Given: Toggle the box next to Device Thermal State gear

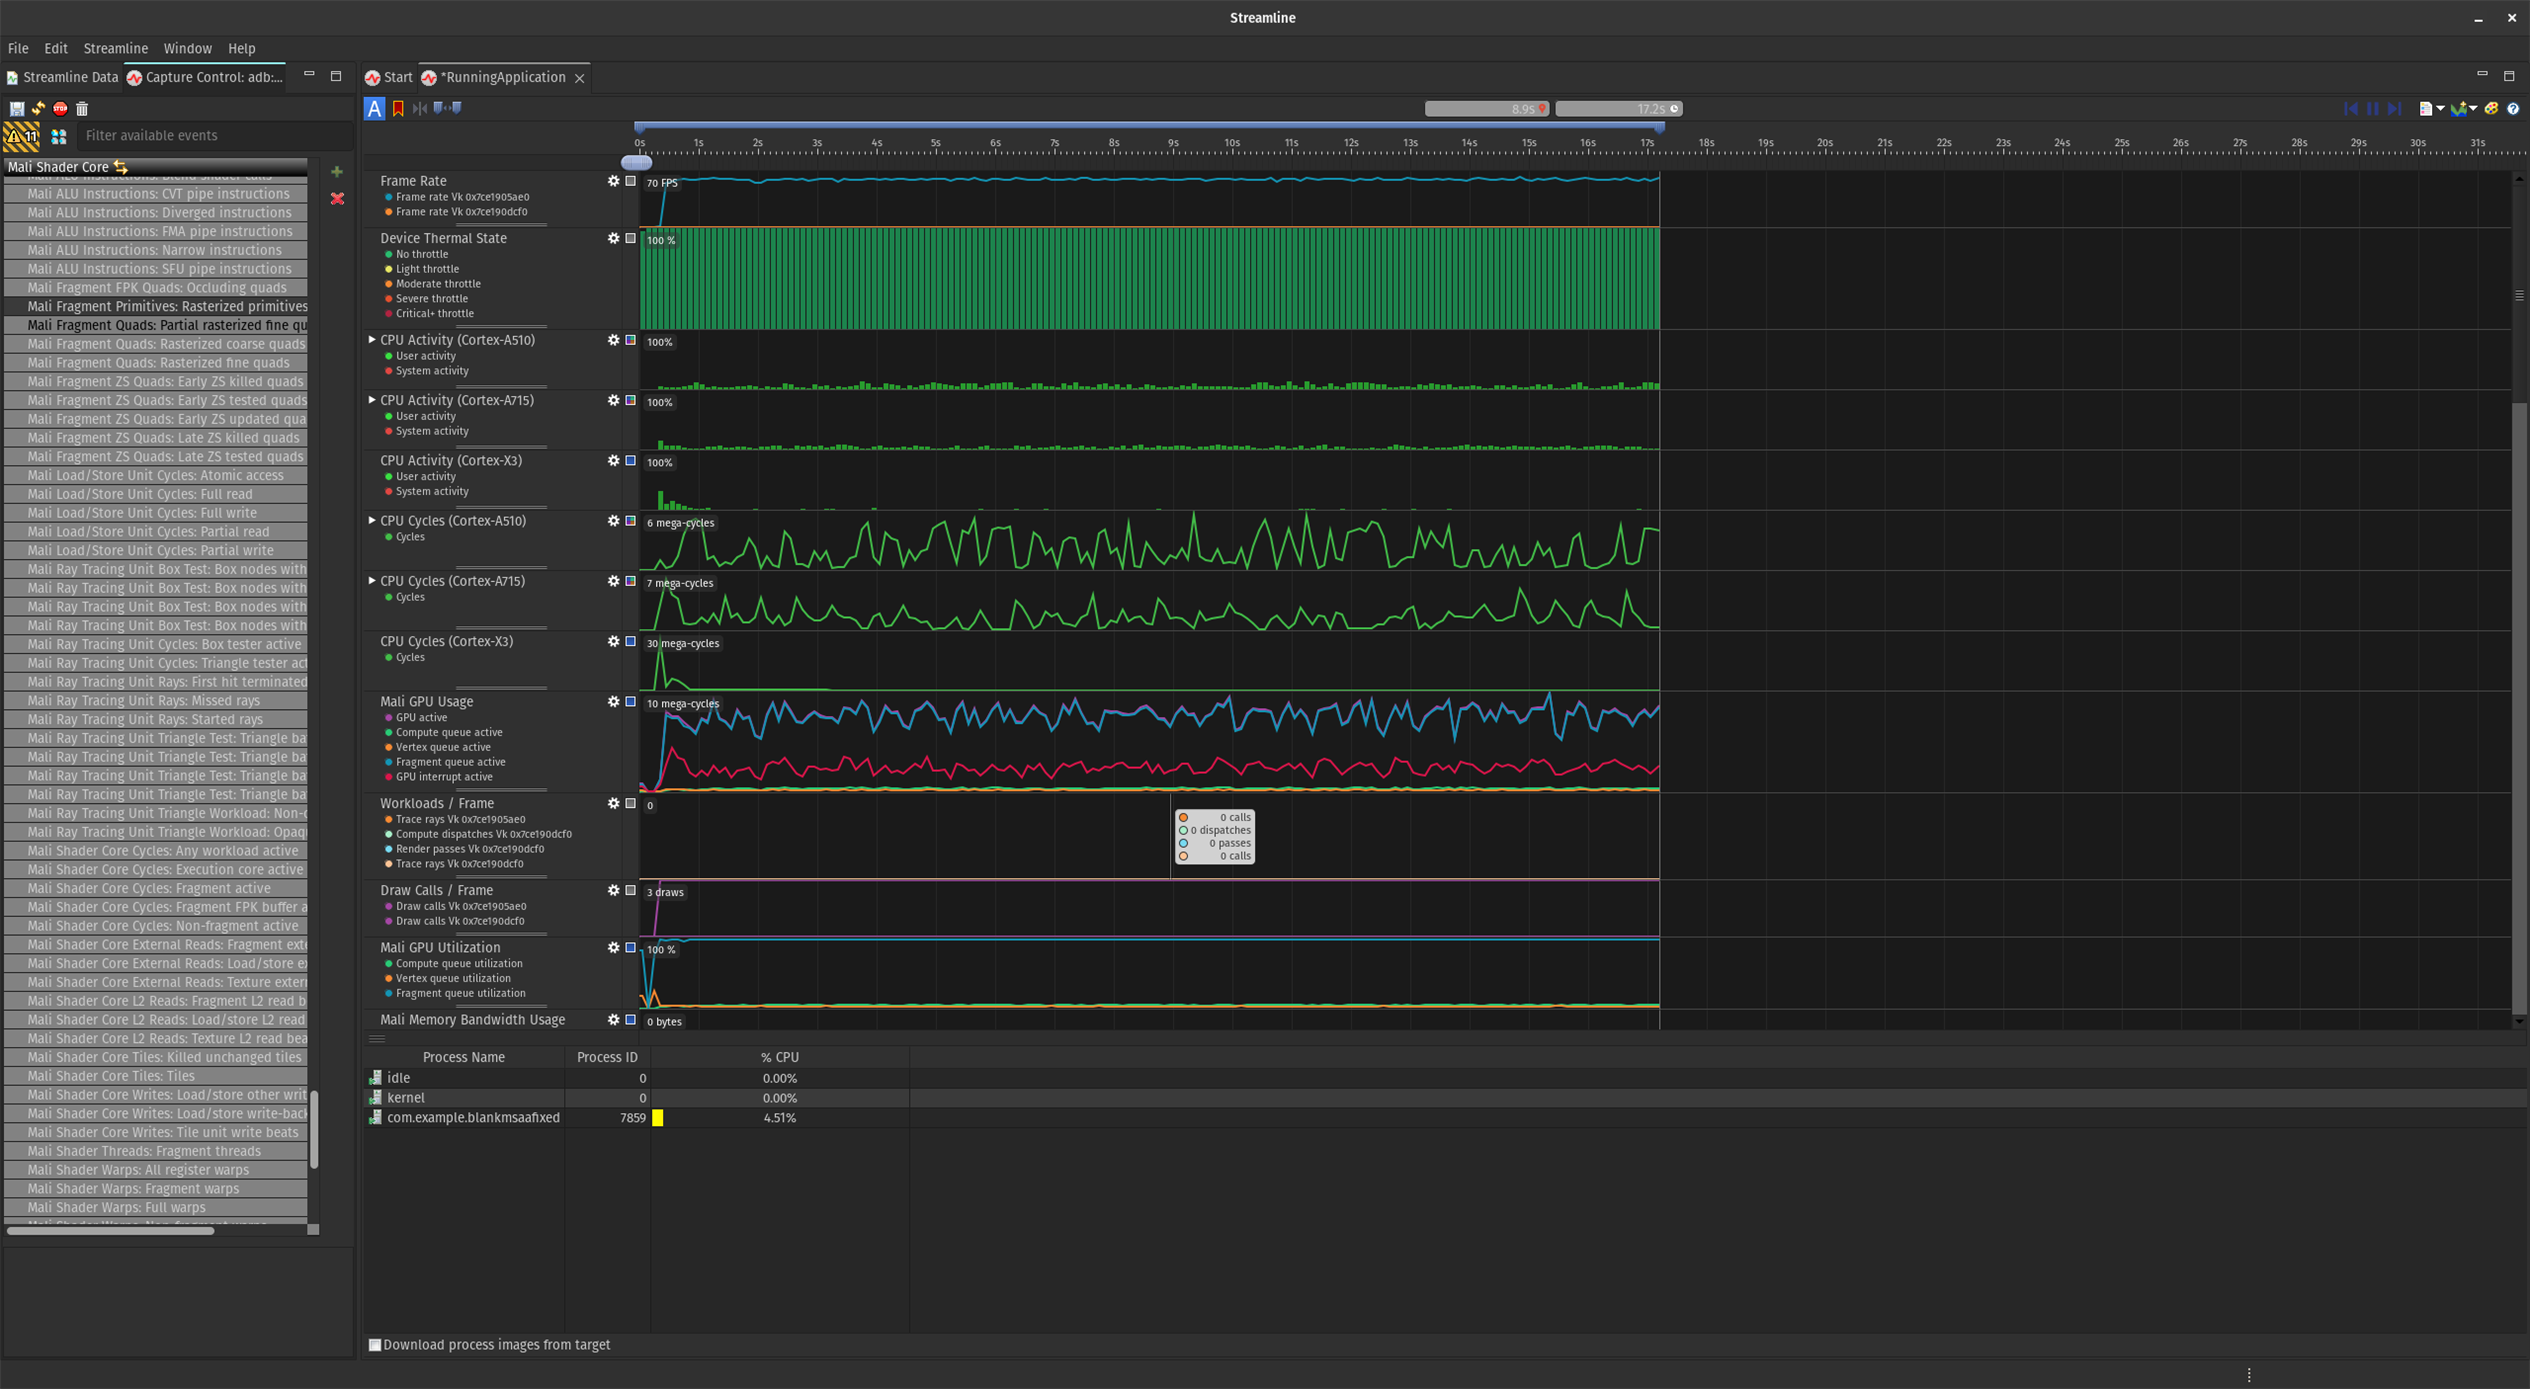Looking at the screenshot, I should pos(630,238).
